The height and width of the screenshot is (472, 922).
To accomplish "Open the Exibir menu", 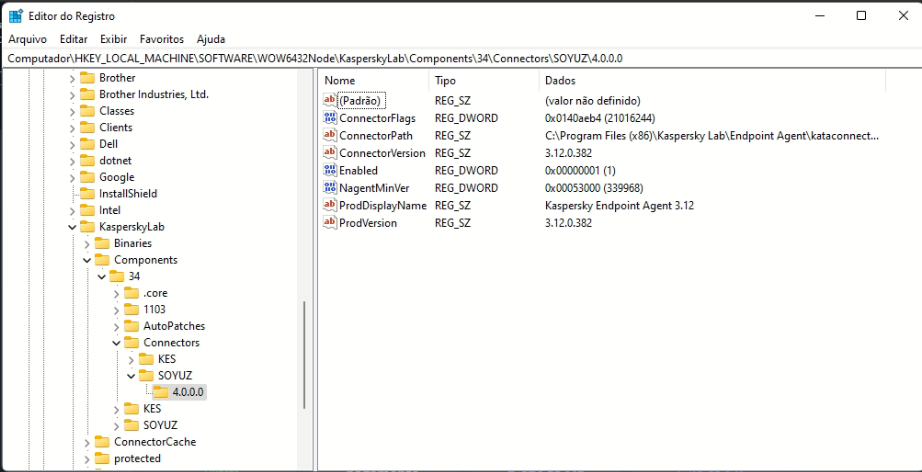I will 113,39.
